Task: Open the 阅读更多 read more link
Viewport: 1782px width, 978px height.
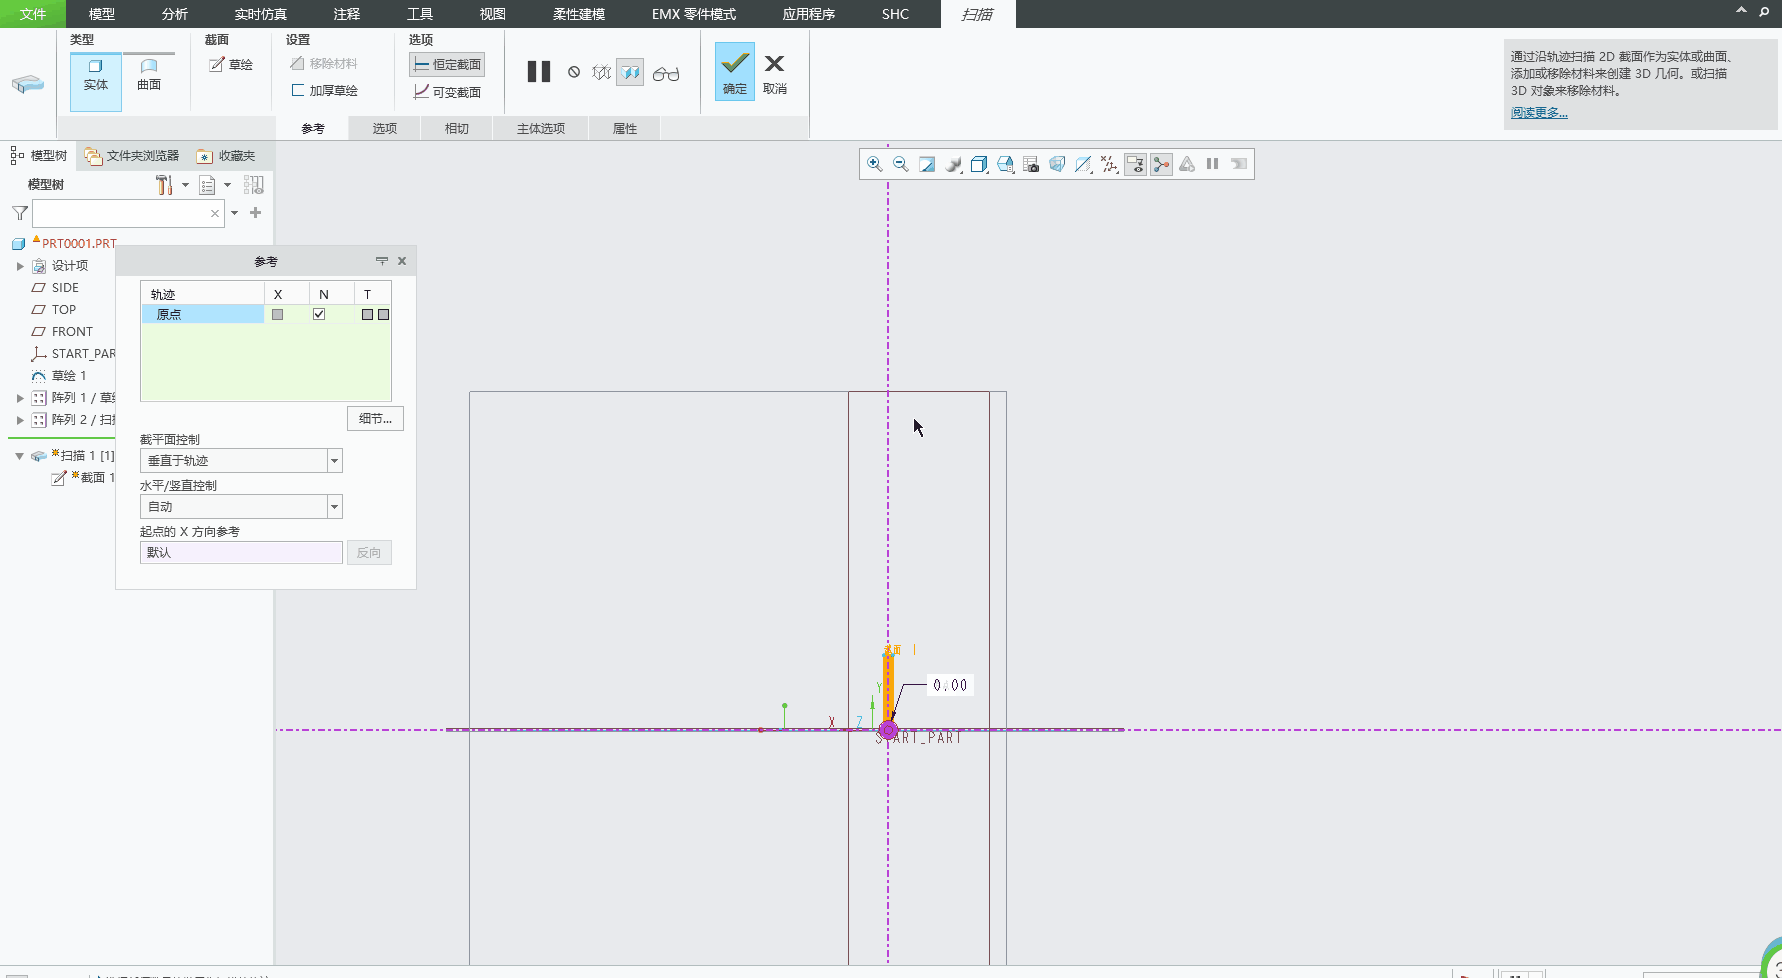Action: (x=1539, y=113)
